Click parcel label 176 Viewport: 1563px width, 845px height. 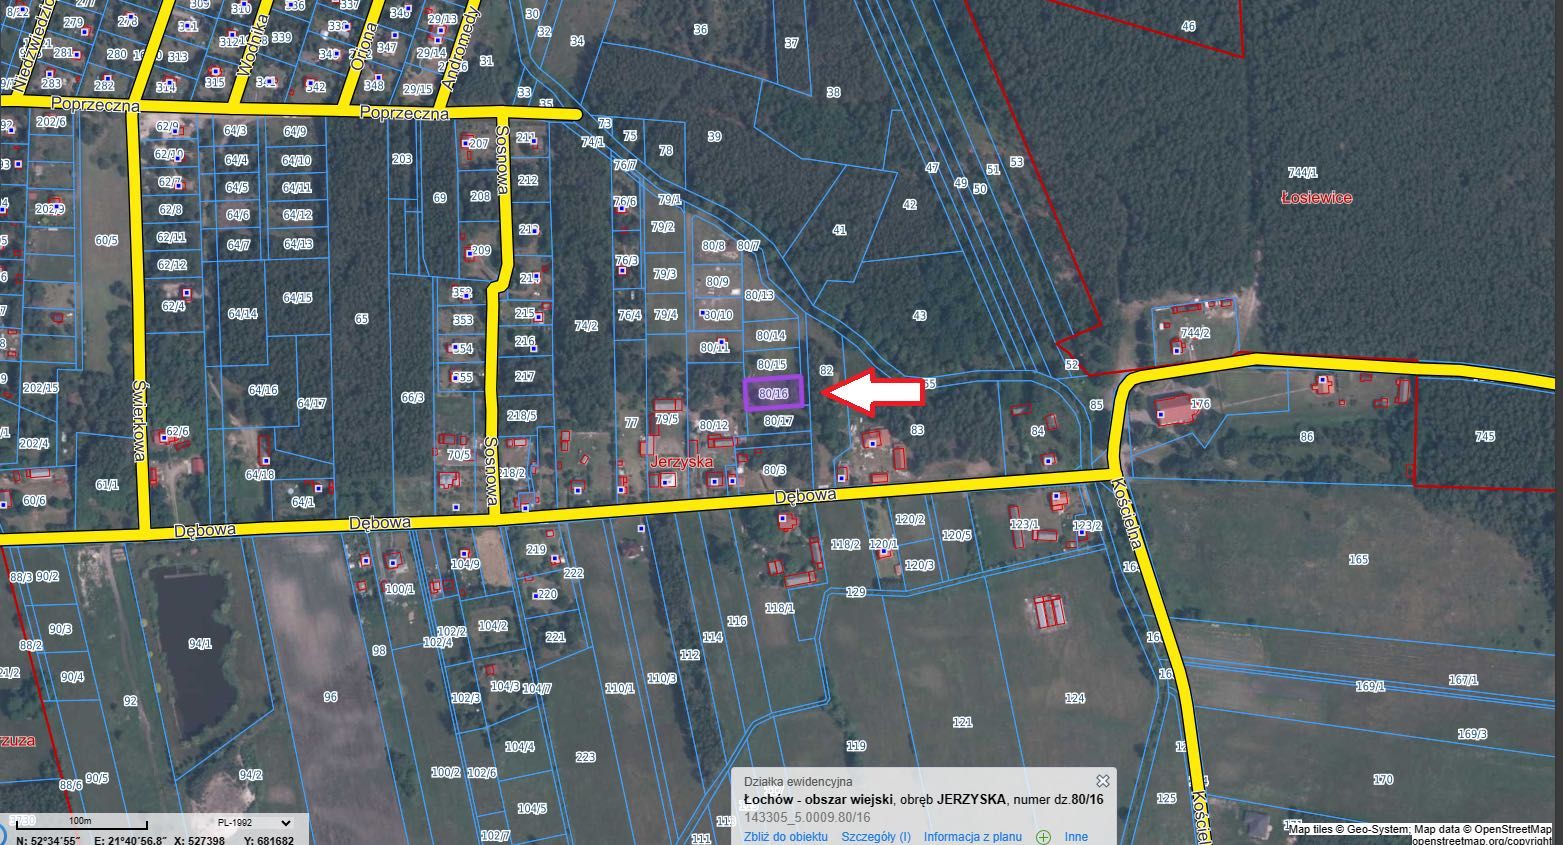tap(1200, 404)
